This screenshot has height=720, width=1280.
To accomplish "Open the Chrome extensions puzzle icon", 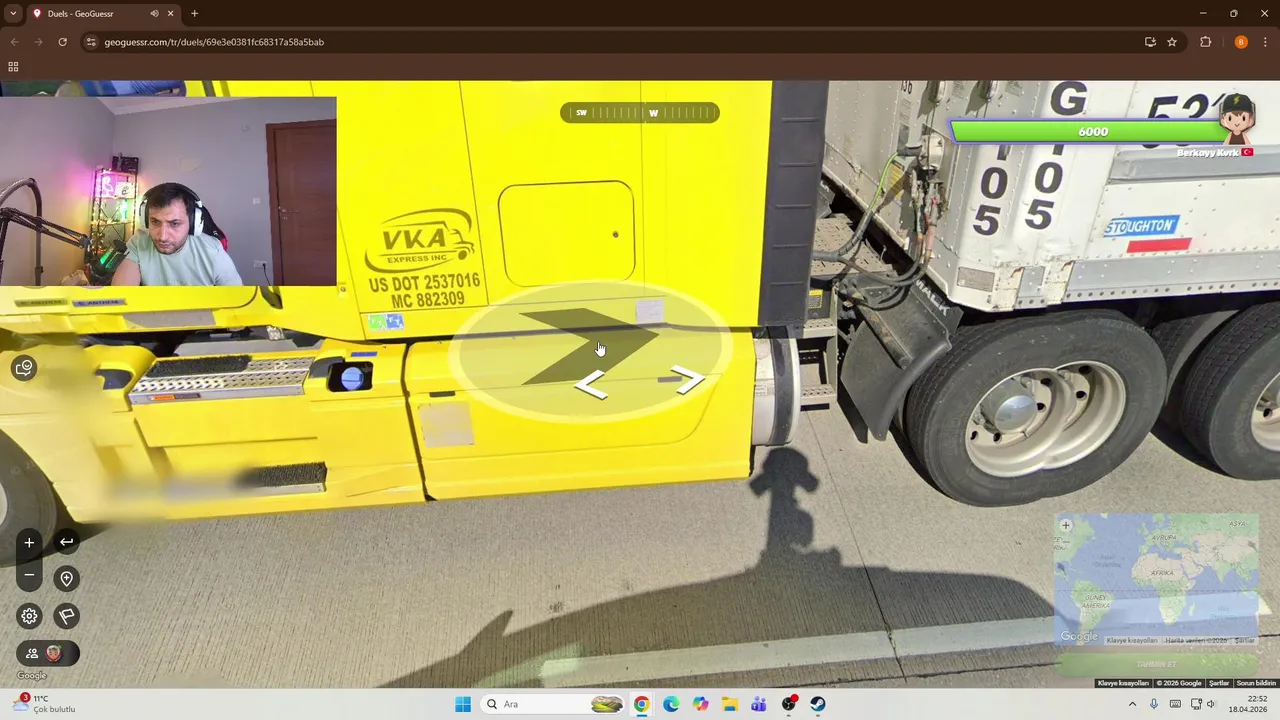I will (x=1205, y=42).
